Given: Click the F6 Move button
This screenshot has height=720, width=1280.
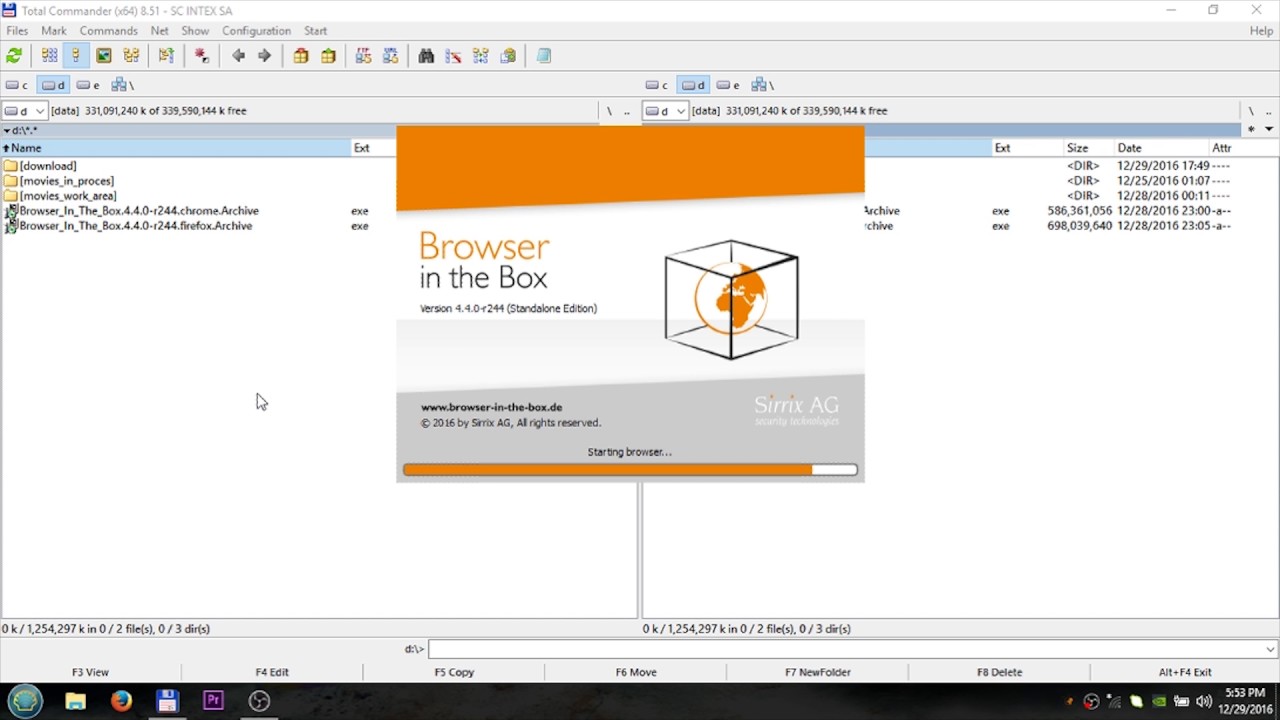Looking at the screenshot, I should point(636,672).
